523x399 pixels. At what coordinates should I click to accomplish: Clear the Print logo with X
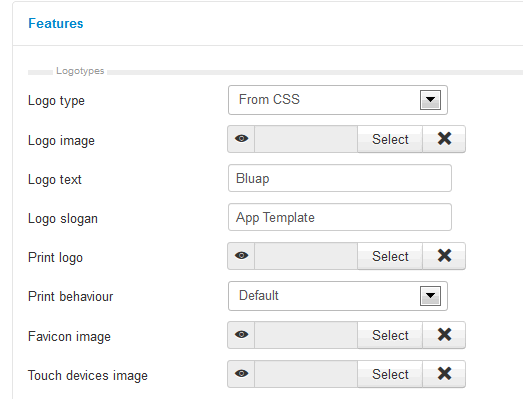[x=444, y=256]
